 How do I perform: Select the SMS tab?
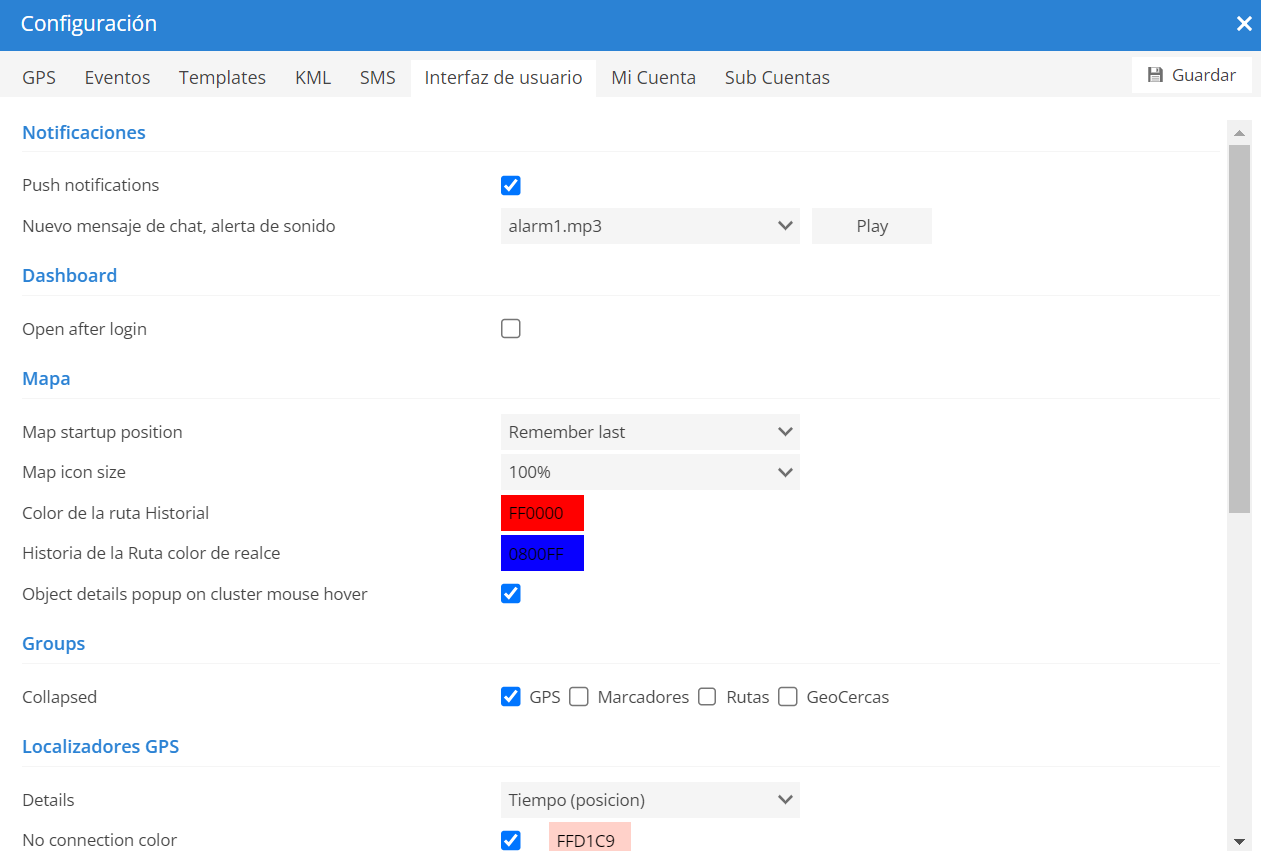378,77
